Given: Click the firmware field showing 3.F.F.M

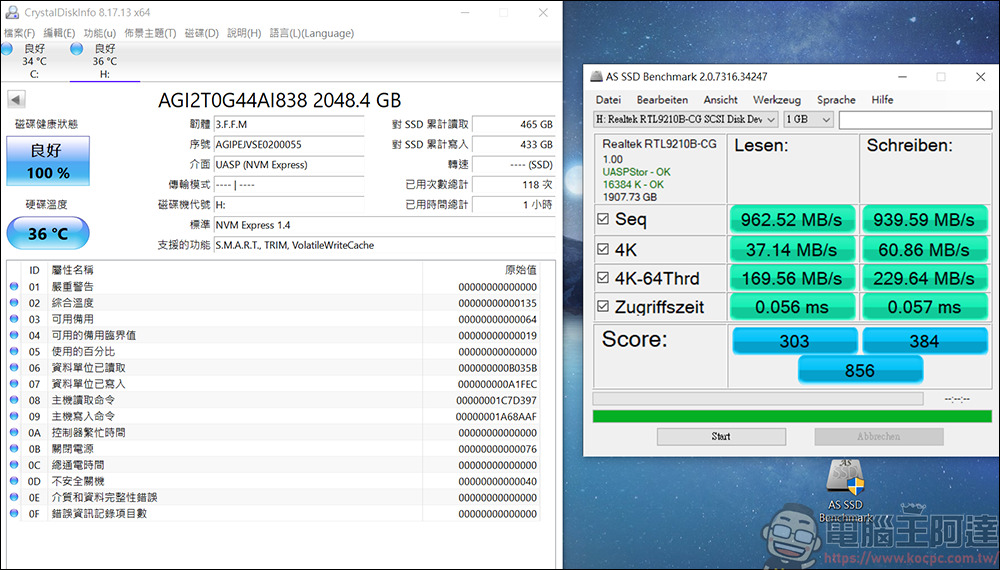Looking at the screenshot, I should (289, 124).
